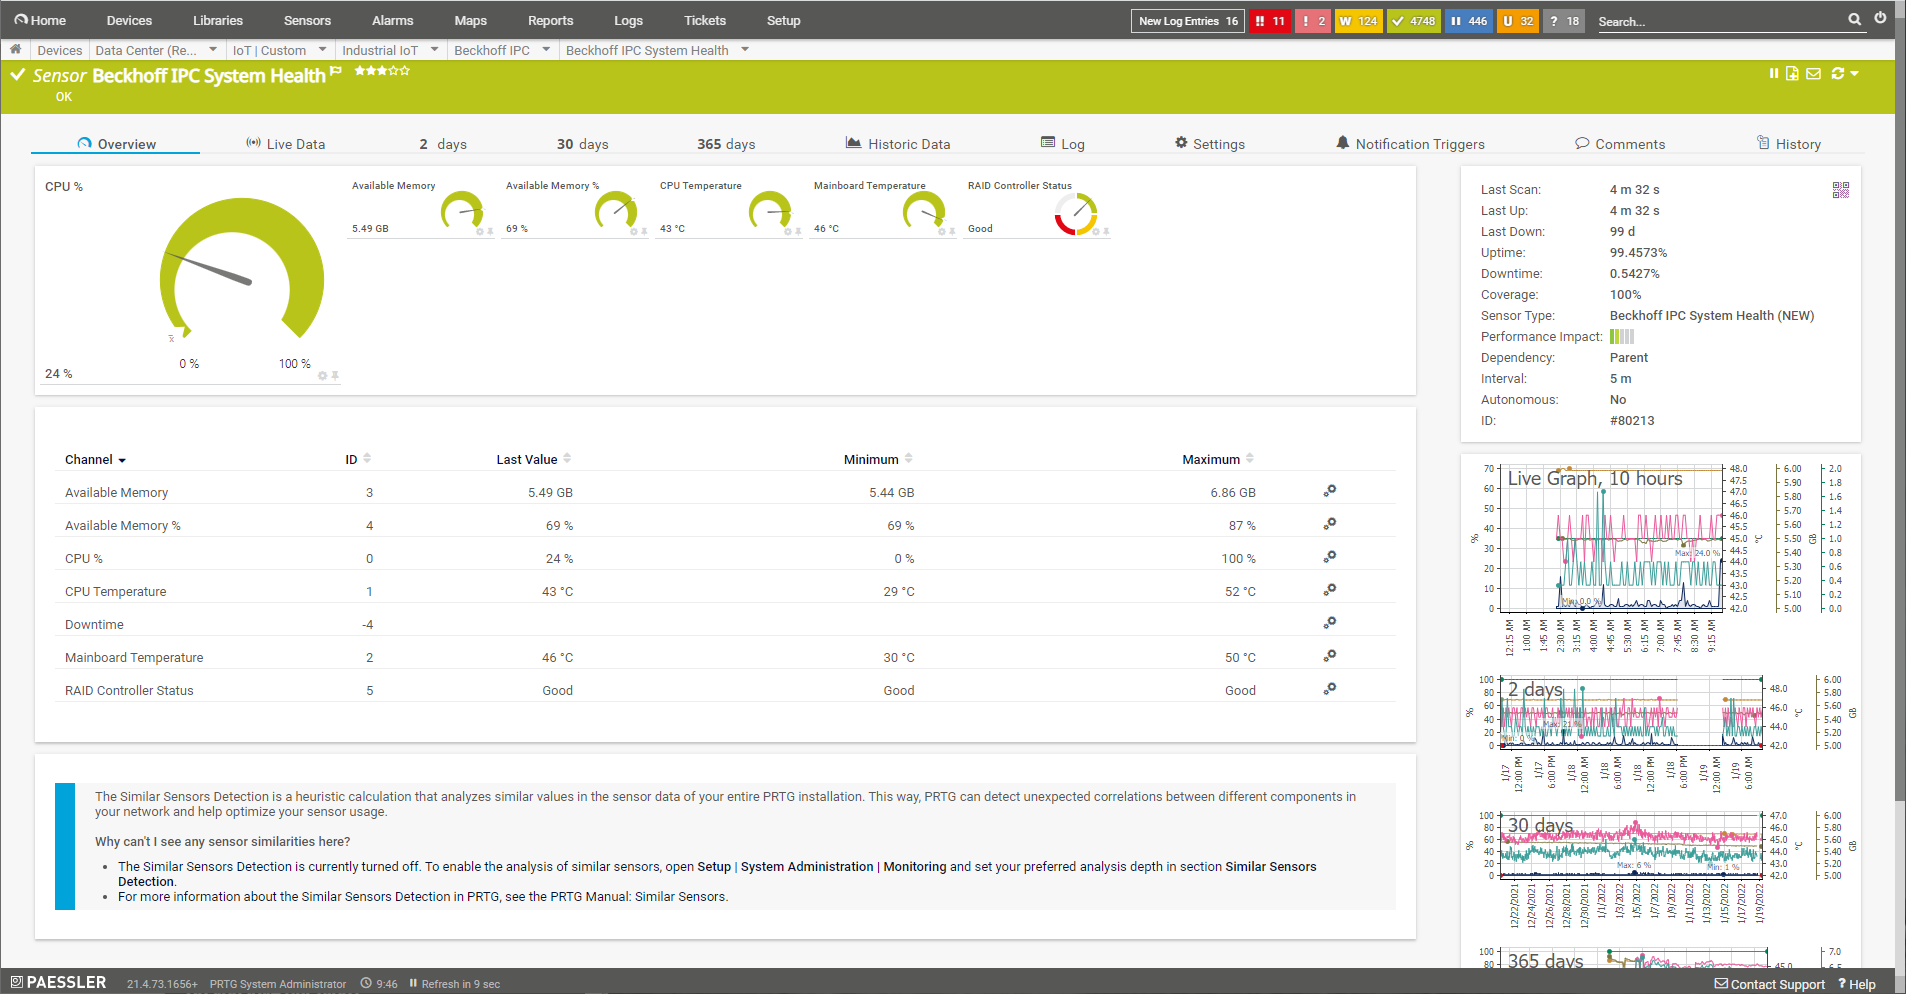1906x994 pixels.
Task: Click the add ticket document icon
Action: click(x=1792, y=73)
